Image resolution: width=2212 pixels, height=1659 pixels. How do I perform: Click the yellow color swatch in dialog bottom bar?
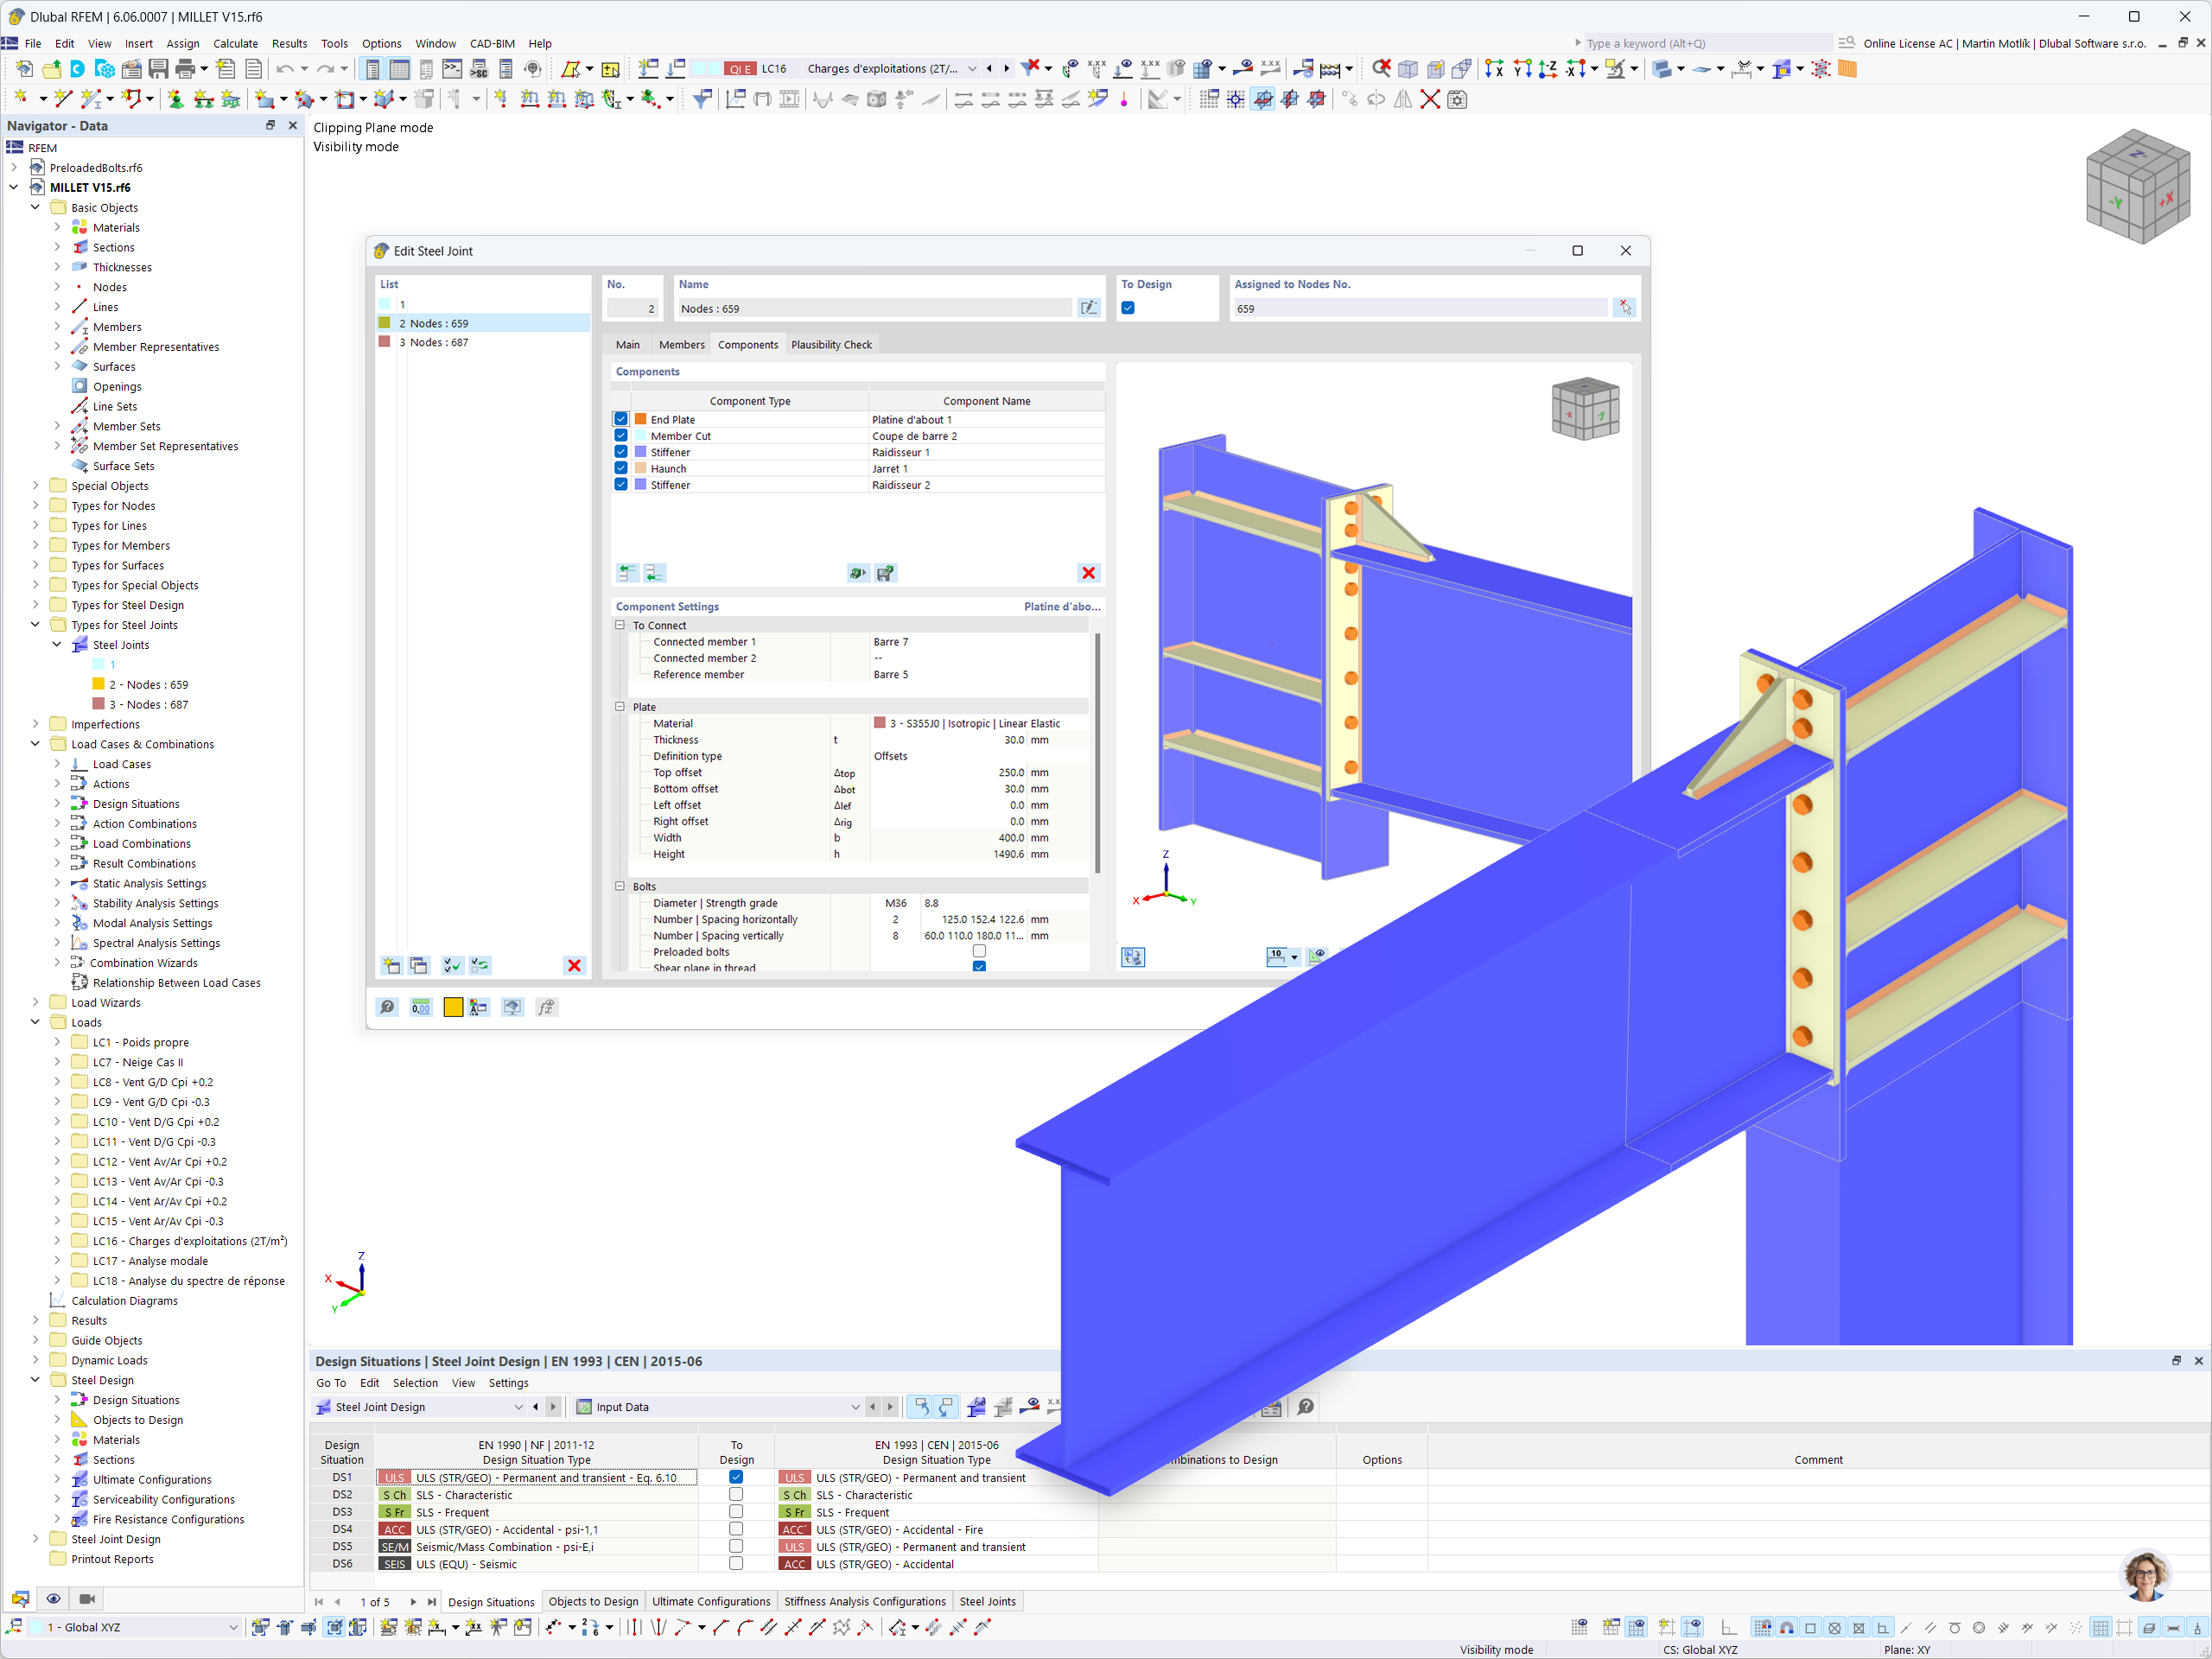coord(453,1007)
